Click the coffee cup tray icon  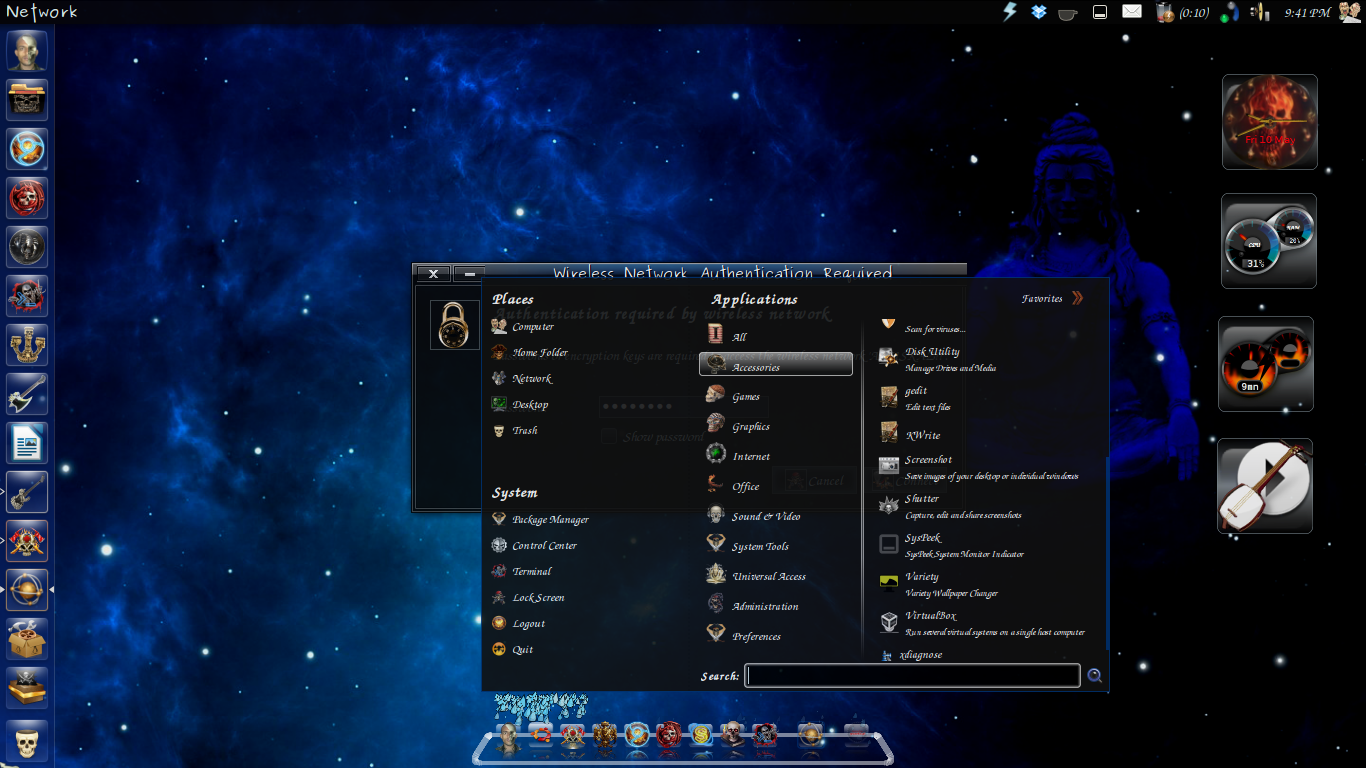[1068, 13]
